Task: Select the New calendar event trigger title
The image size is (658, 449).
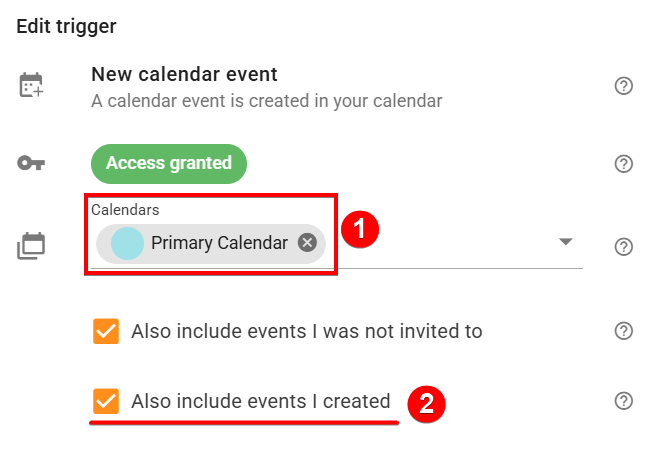Action: coord(184,74)
